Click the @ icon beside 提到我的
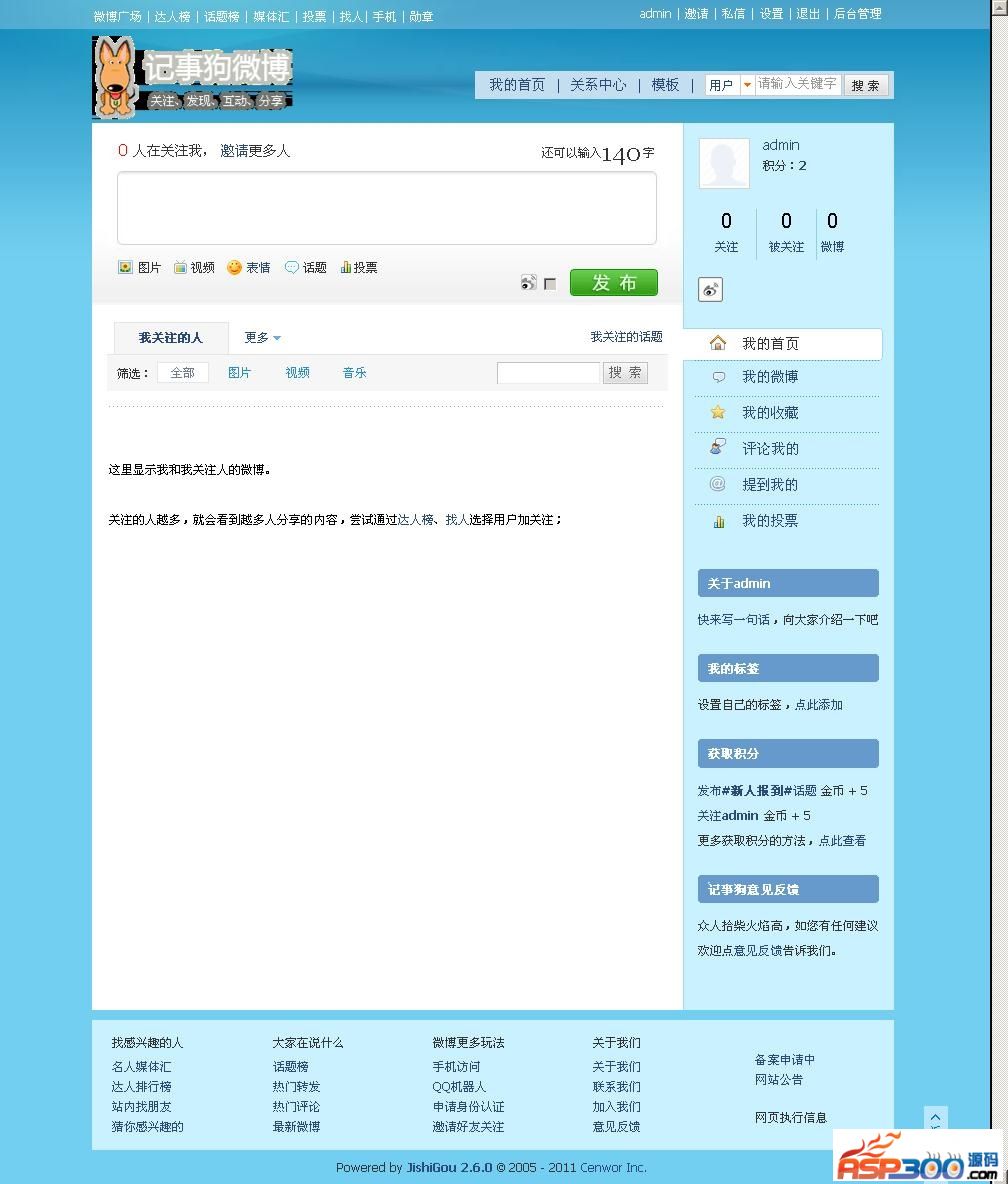The width and height of the screenshot is (1008, 1184). (718, 484)
